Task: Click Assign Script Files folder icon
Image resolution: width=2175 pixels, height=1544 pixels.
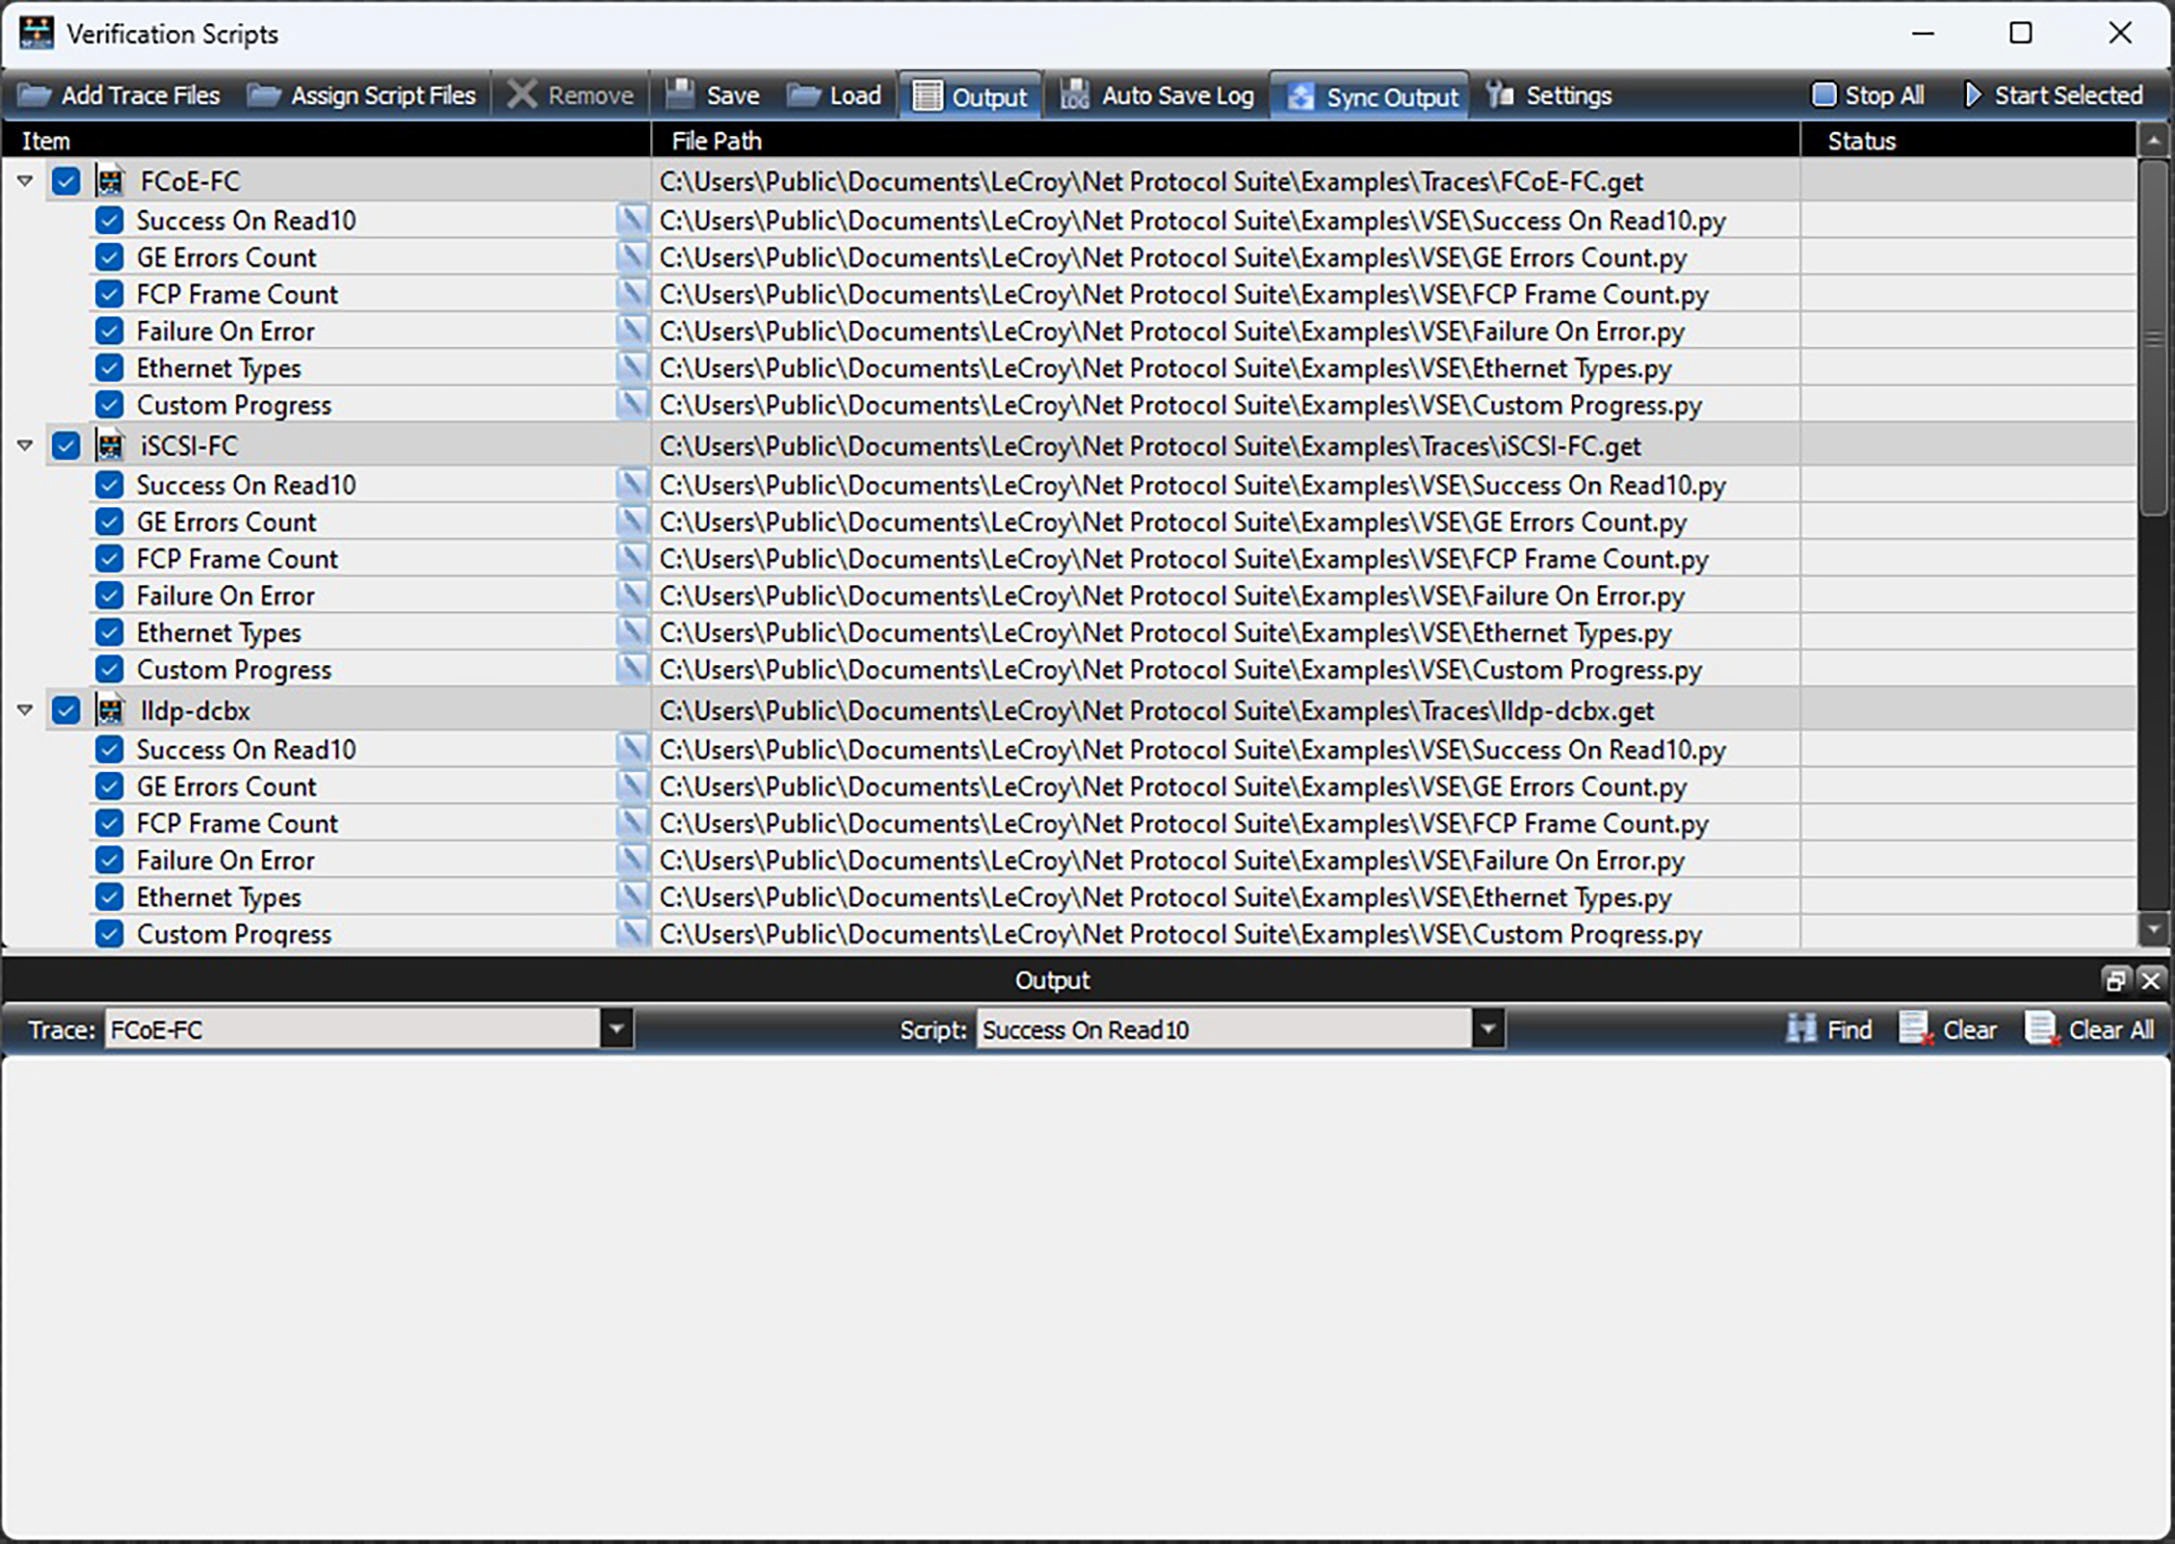Action: [264, 96]
